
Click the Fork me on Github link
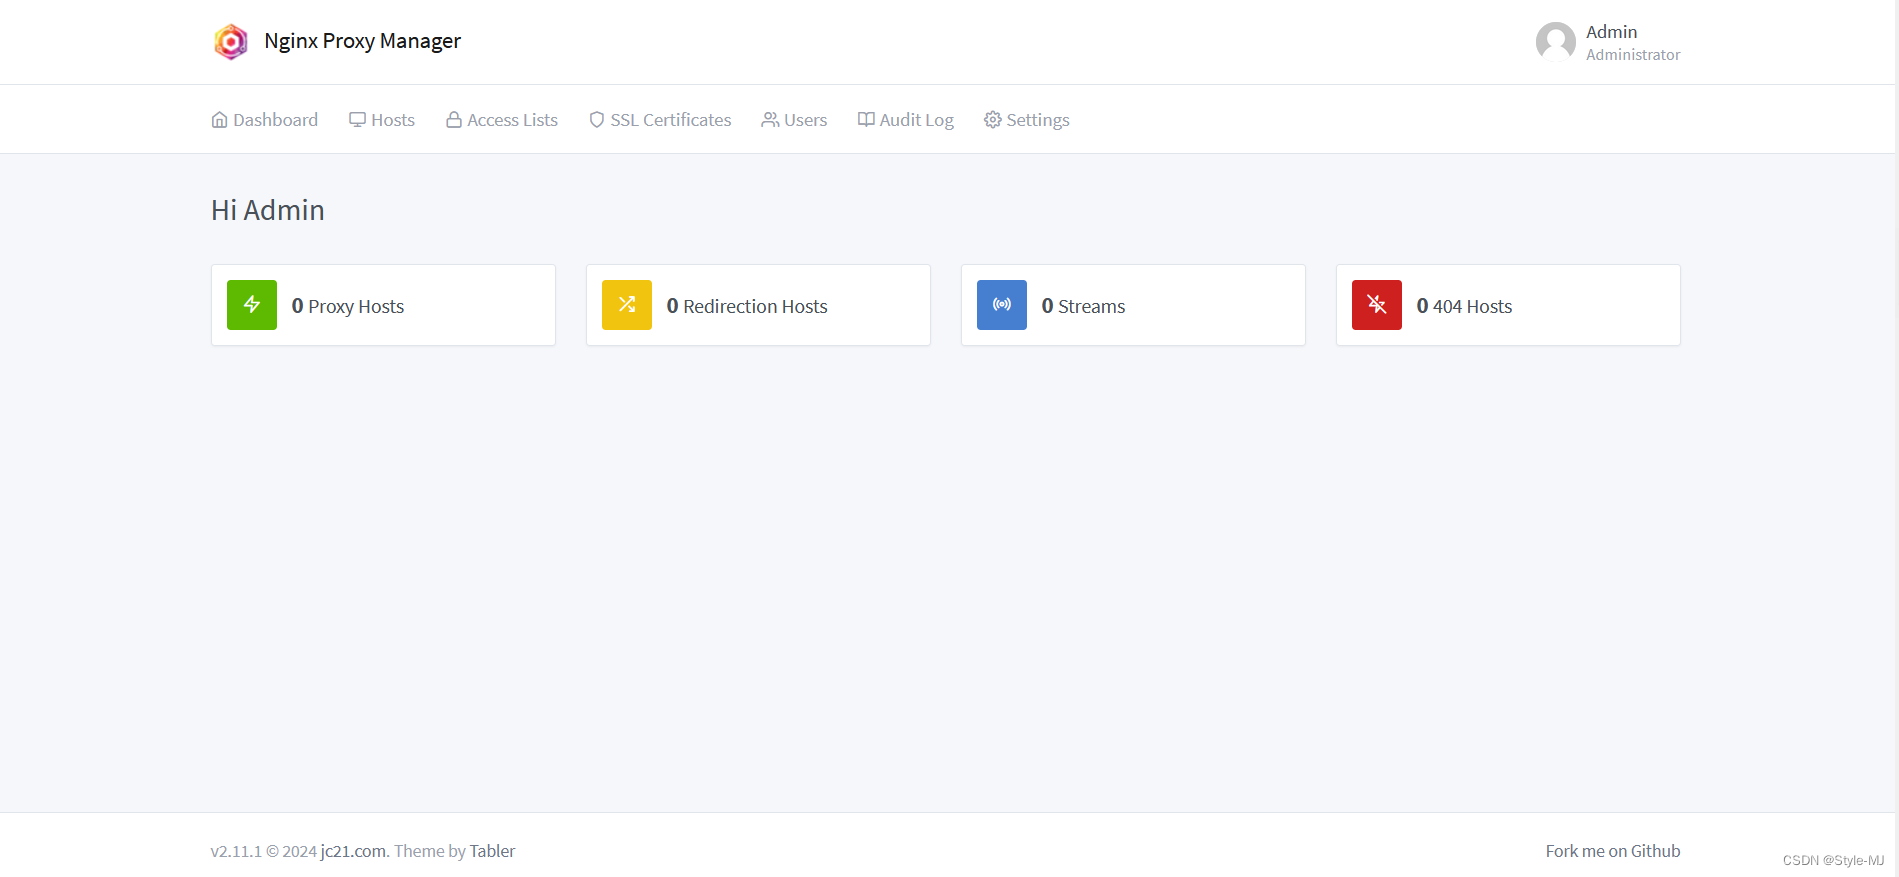coord(1613,851)
